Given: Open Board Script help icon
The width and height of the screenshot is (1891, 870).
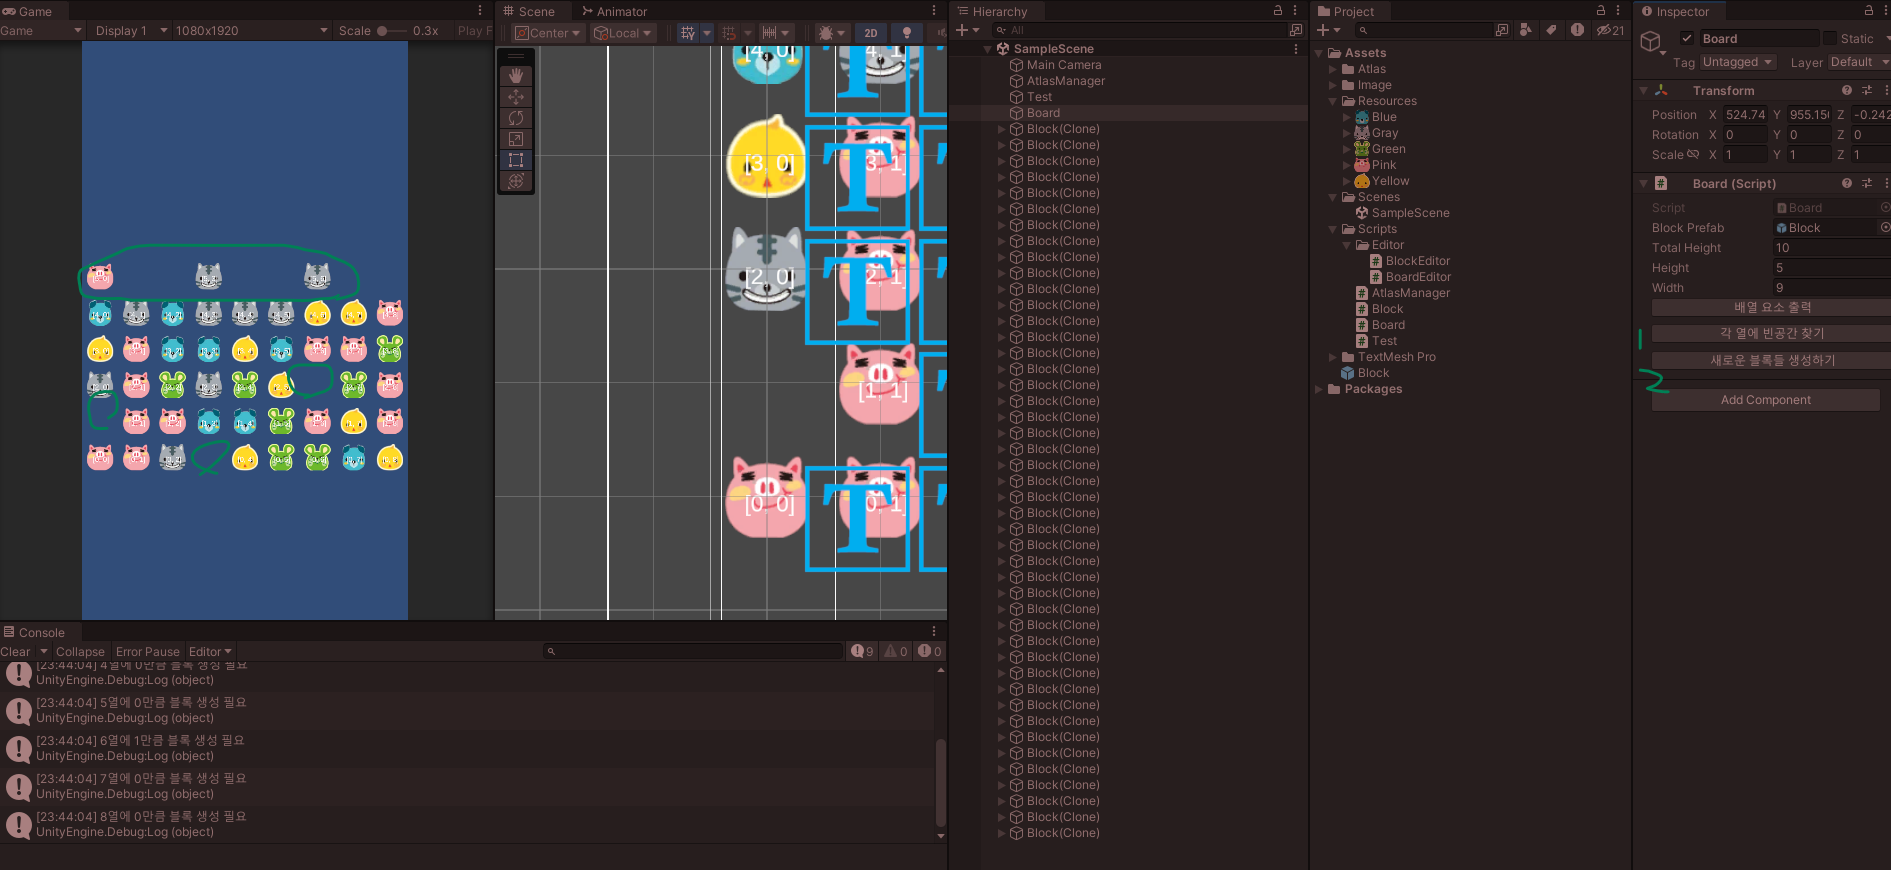Looking at the screenshot, I should coord(1847,183).
